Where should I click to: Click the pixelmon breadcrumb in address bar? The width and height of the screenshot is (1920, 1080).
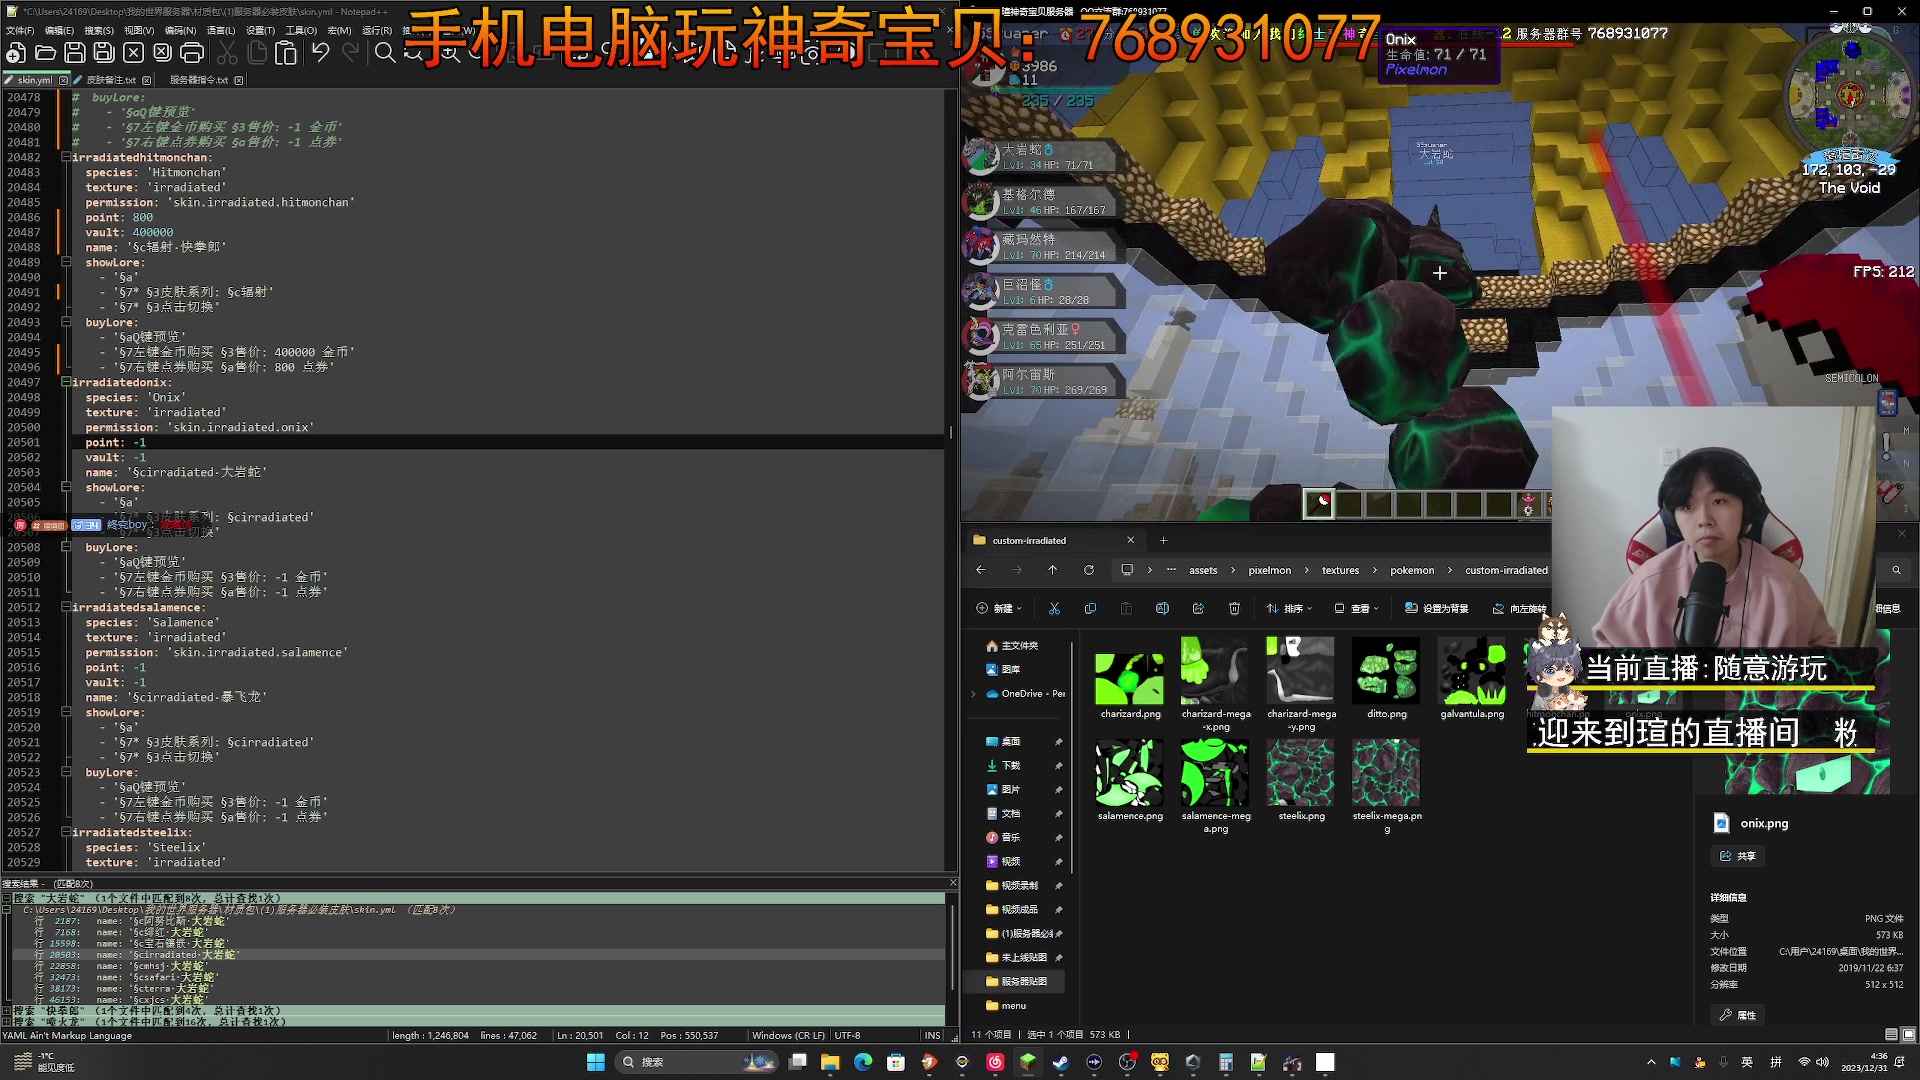(1269, 570)
